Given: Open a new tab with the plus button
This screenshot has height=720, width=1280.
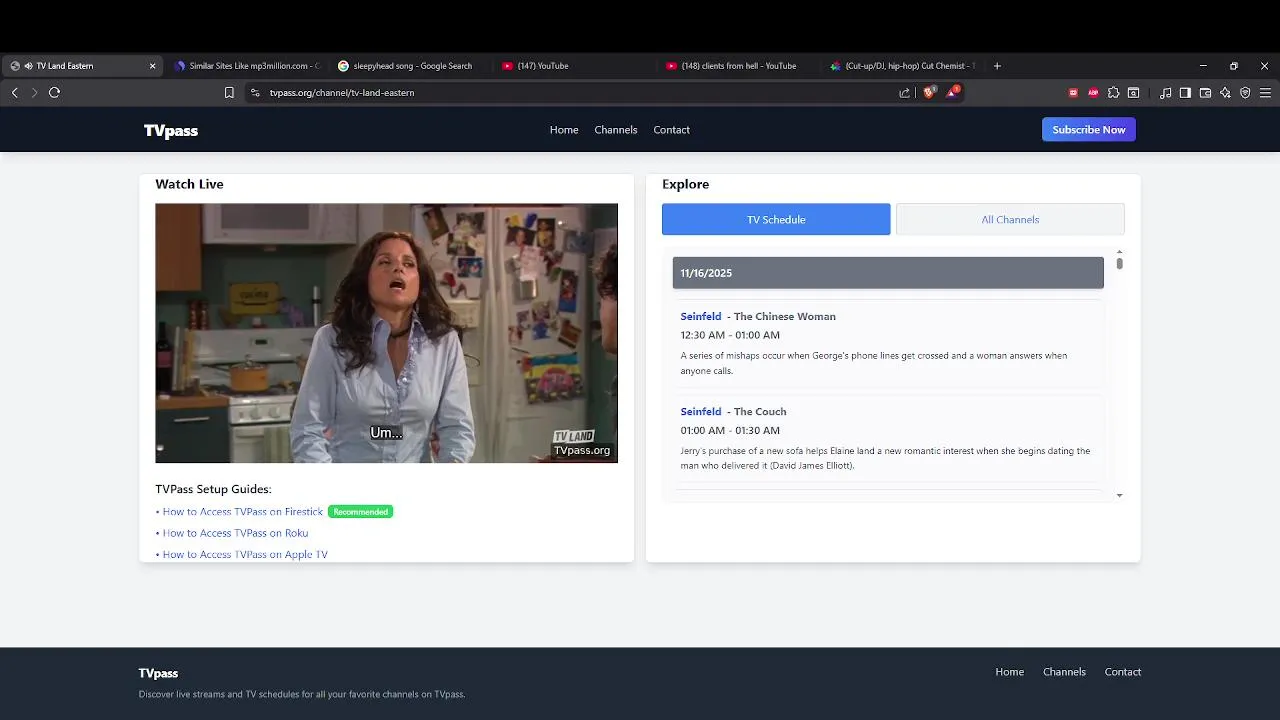Looking at the screenshot, I should point(997,66).
